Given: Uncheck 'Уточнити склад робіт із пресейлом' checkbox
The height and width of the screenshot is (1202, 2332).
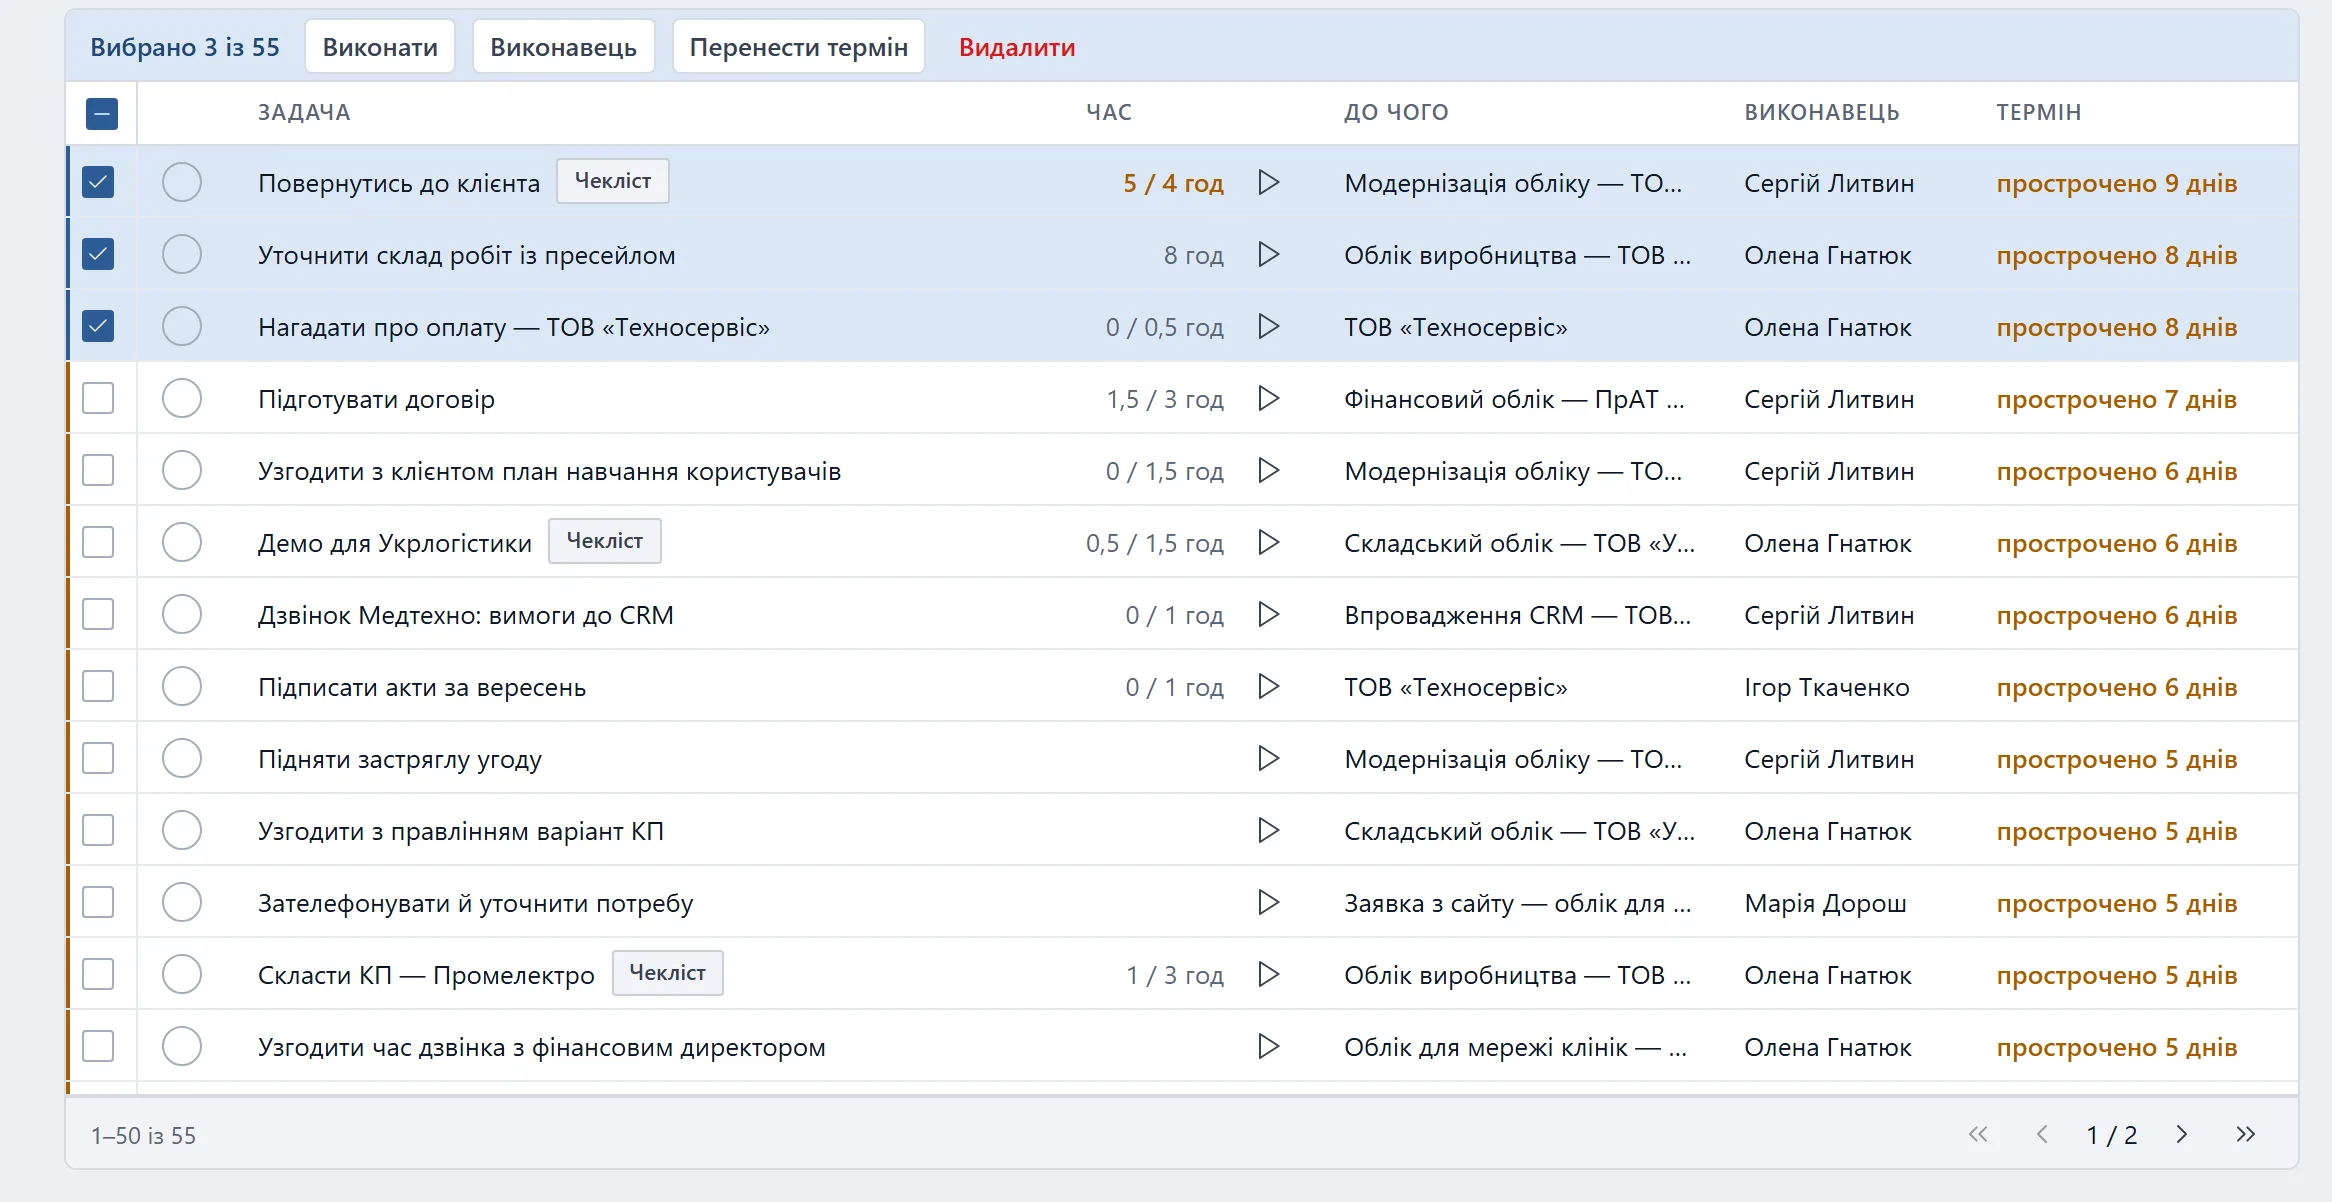Looking at the screenshot, I should pyautogui.click(x=98, y=254).
